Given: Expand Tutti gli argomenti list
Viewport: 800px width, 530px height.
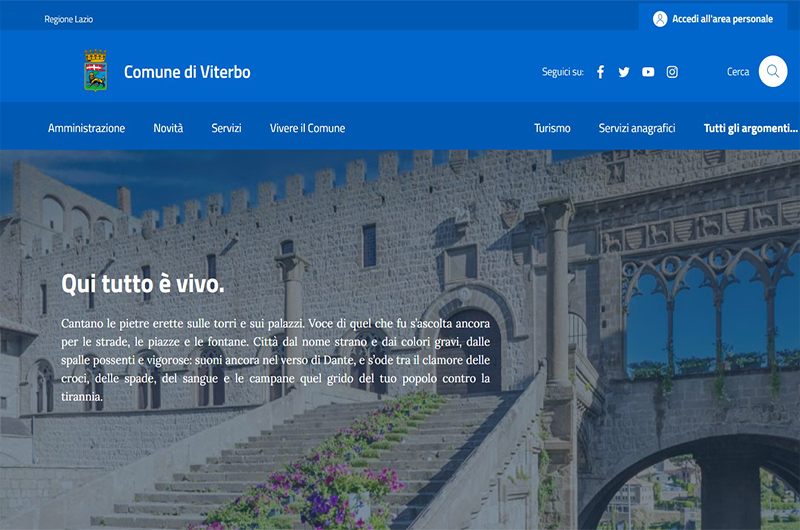Looking at the screenshot, I should 750,128.
